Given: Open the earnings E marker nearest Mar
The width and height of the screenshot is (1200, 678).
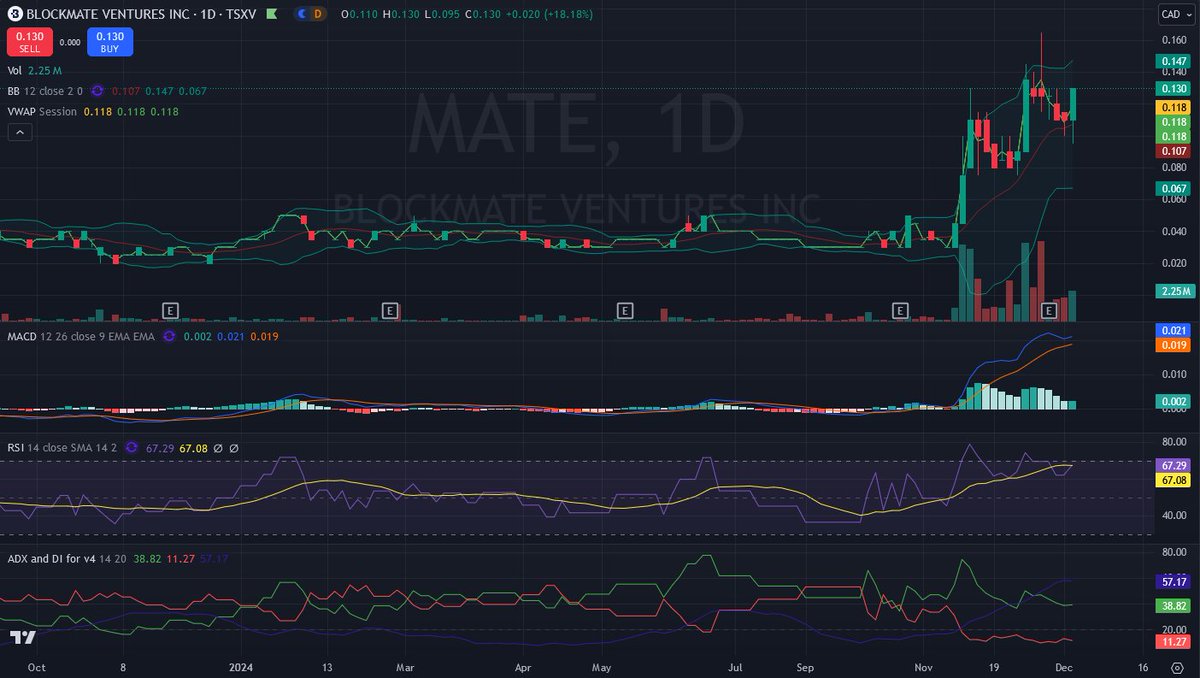Looking at the screenshot, I should coord(391,310).
